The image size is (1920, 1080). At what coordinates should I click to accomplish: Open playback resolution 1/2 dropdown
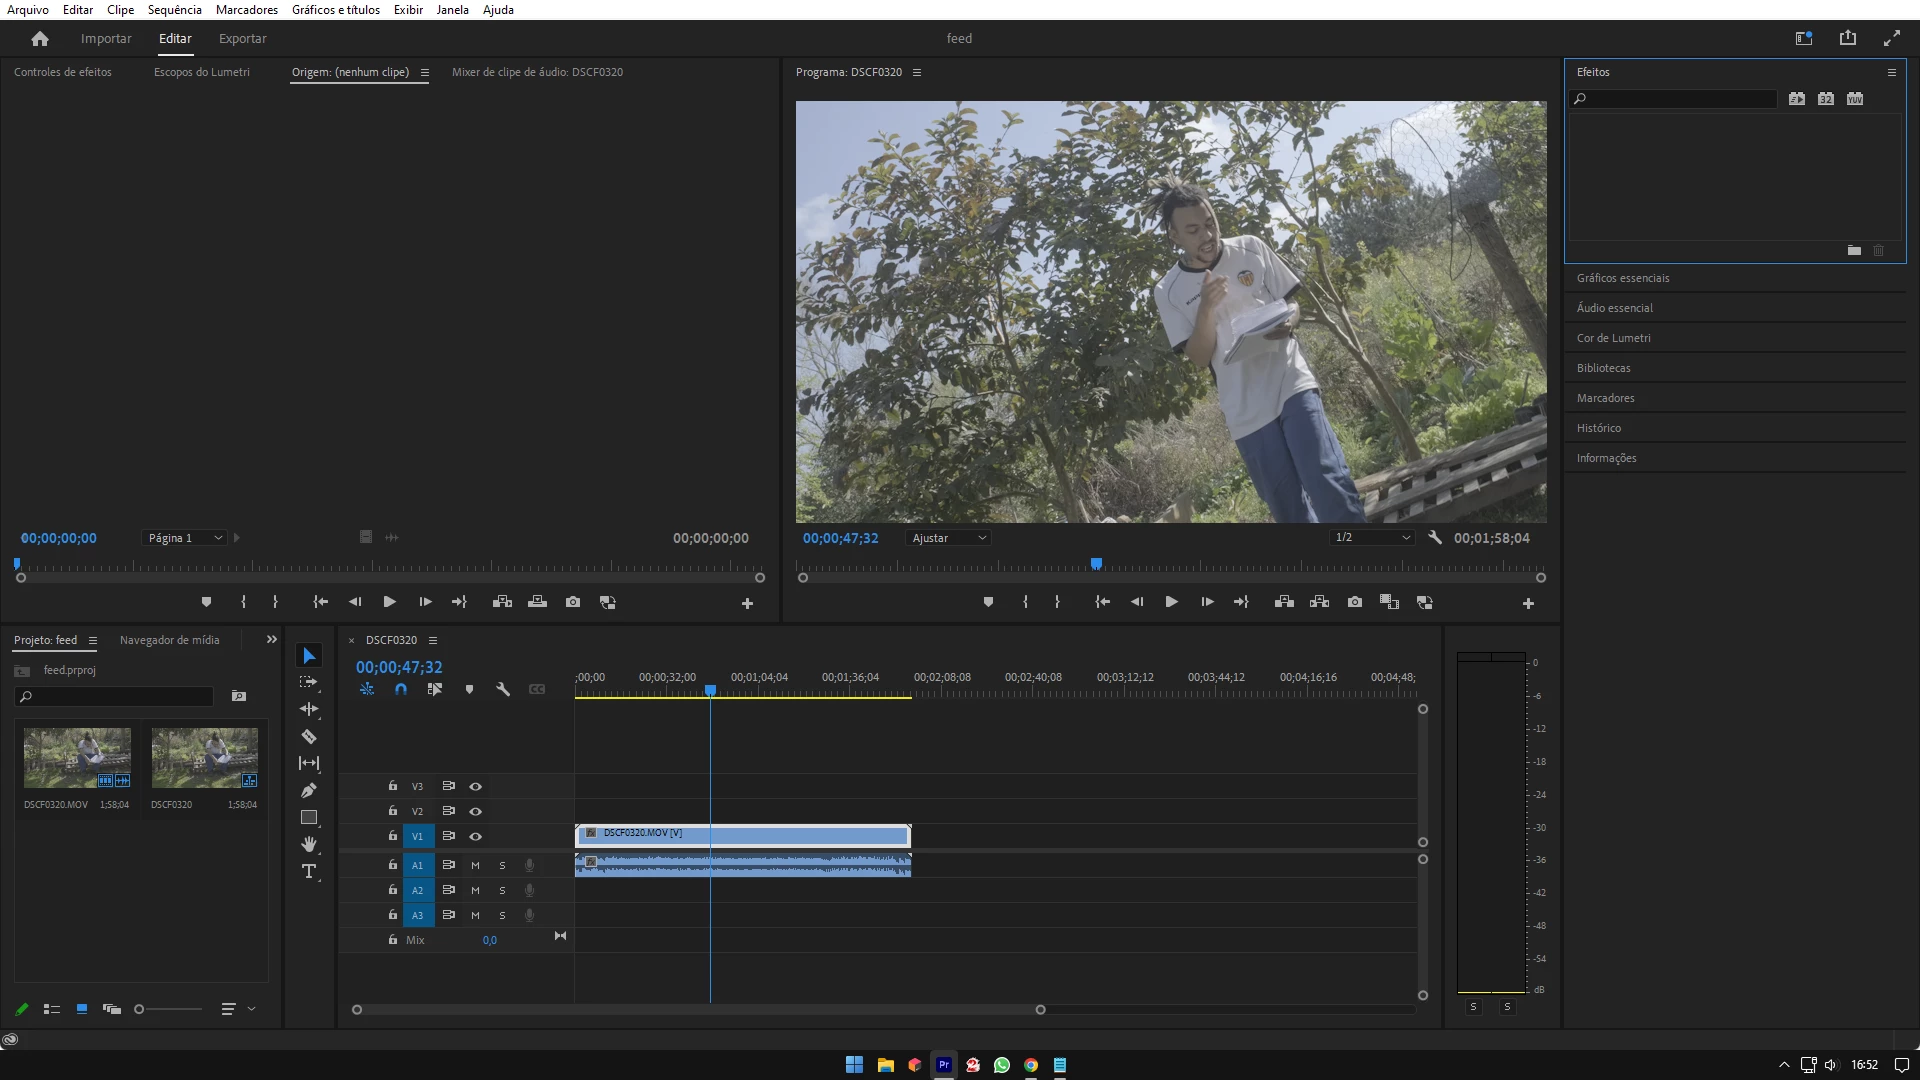pos(1372,538)
